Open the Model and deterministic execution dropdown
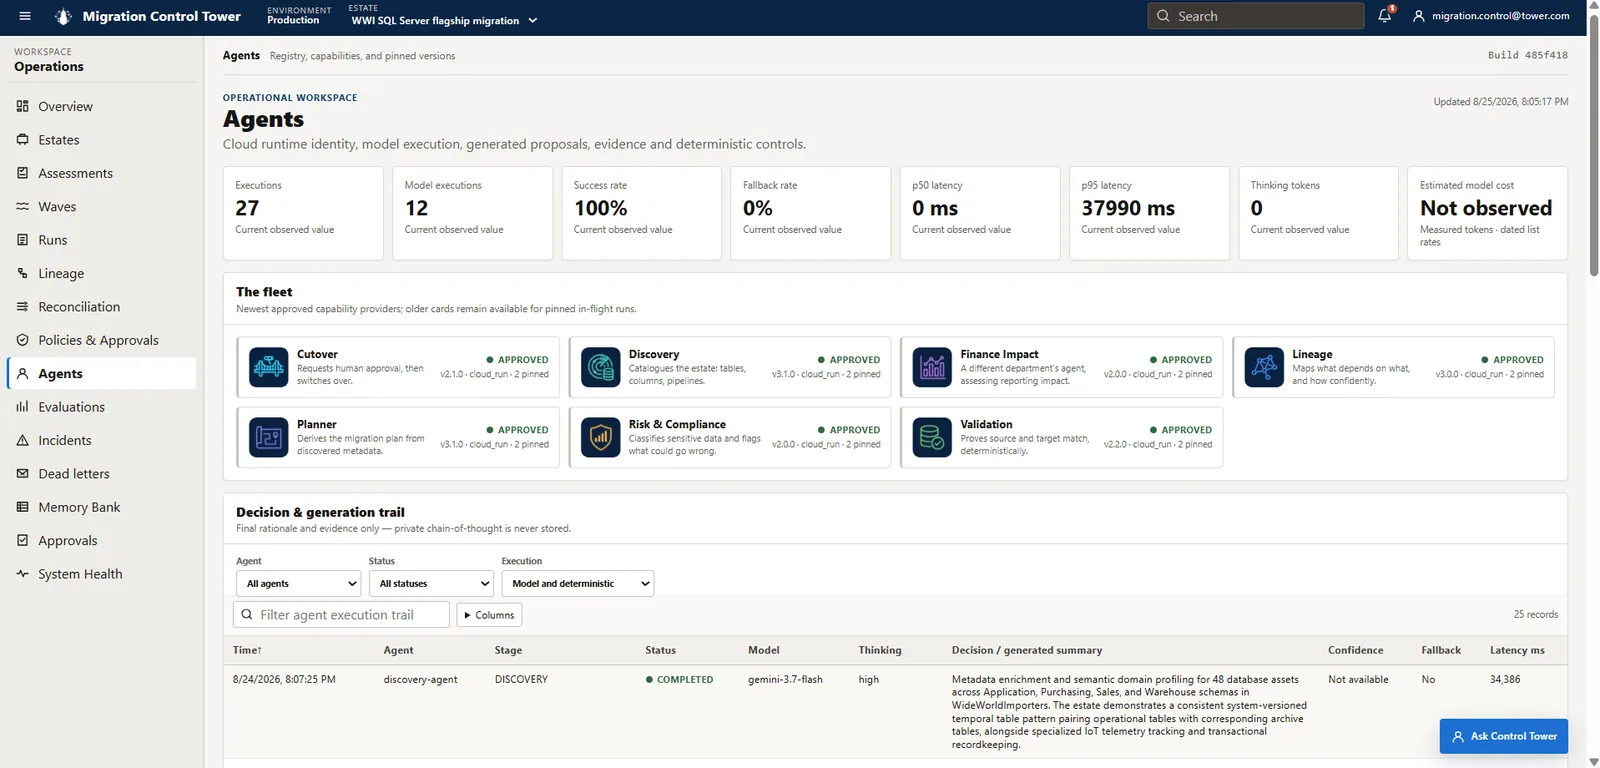The height and width of the screenshot is (768, 1600). (x=577, y=583)
